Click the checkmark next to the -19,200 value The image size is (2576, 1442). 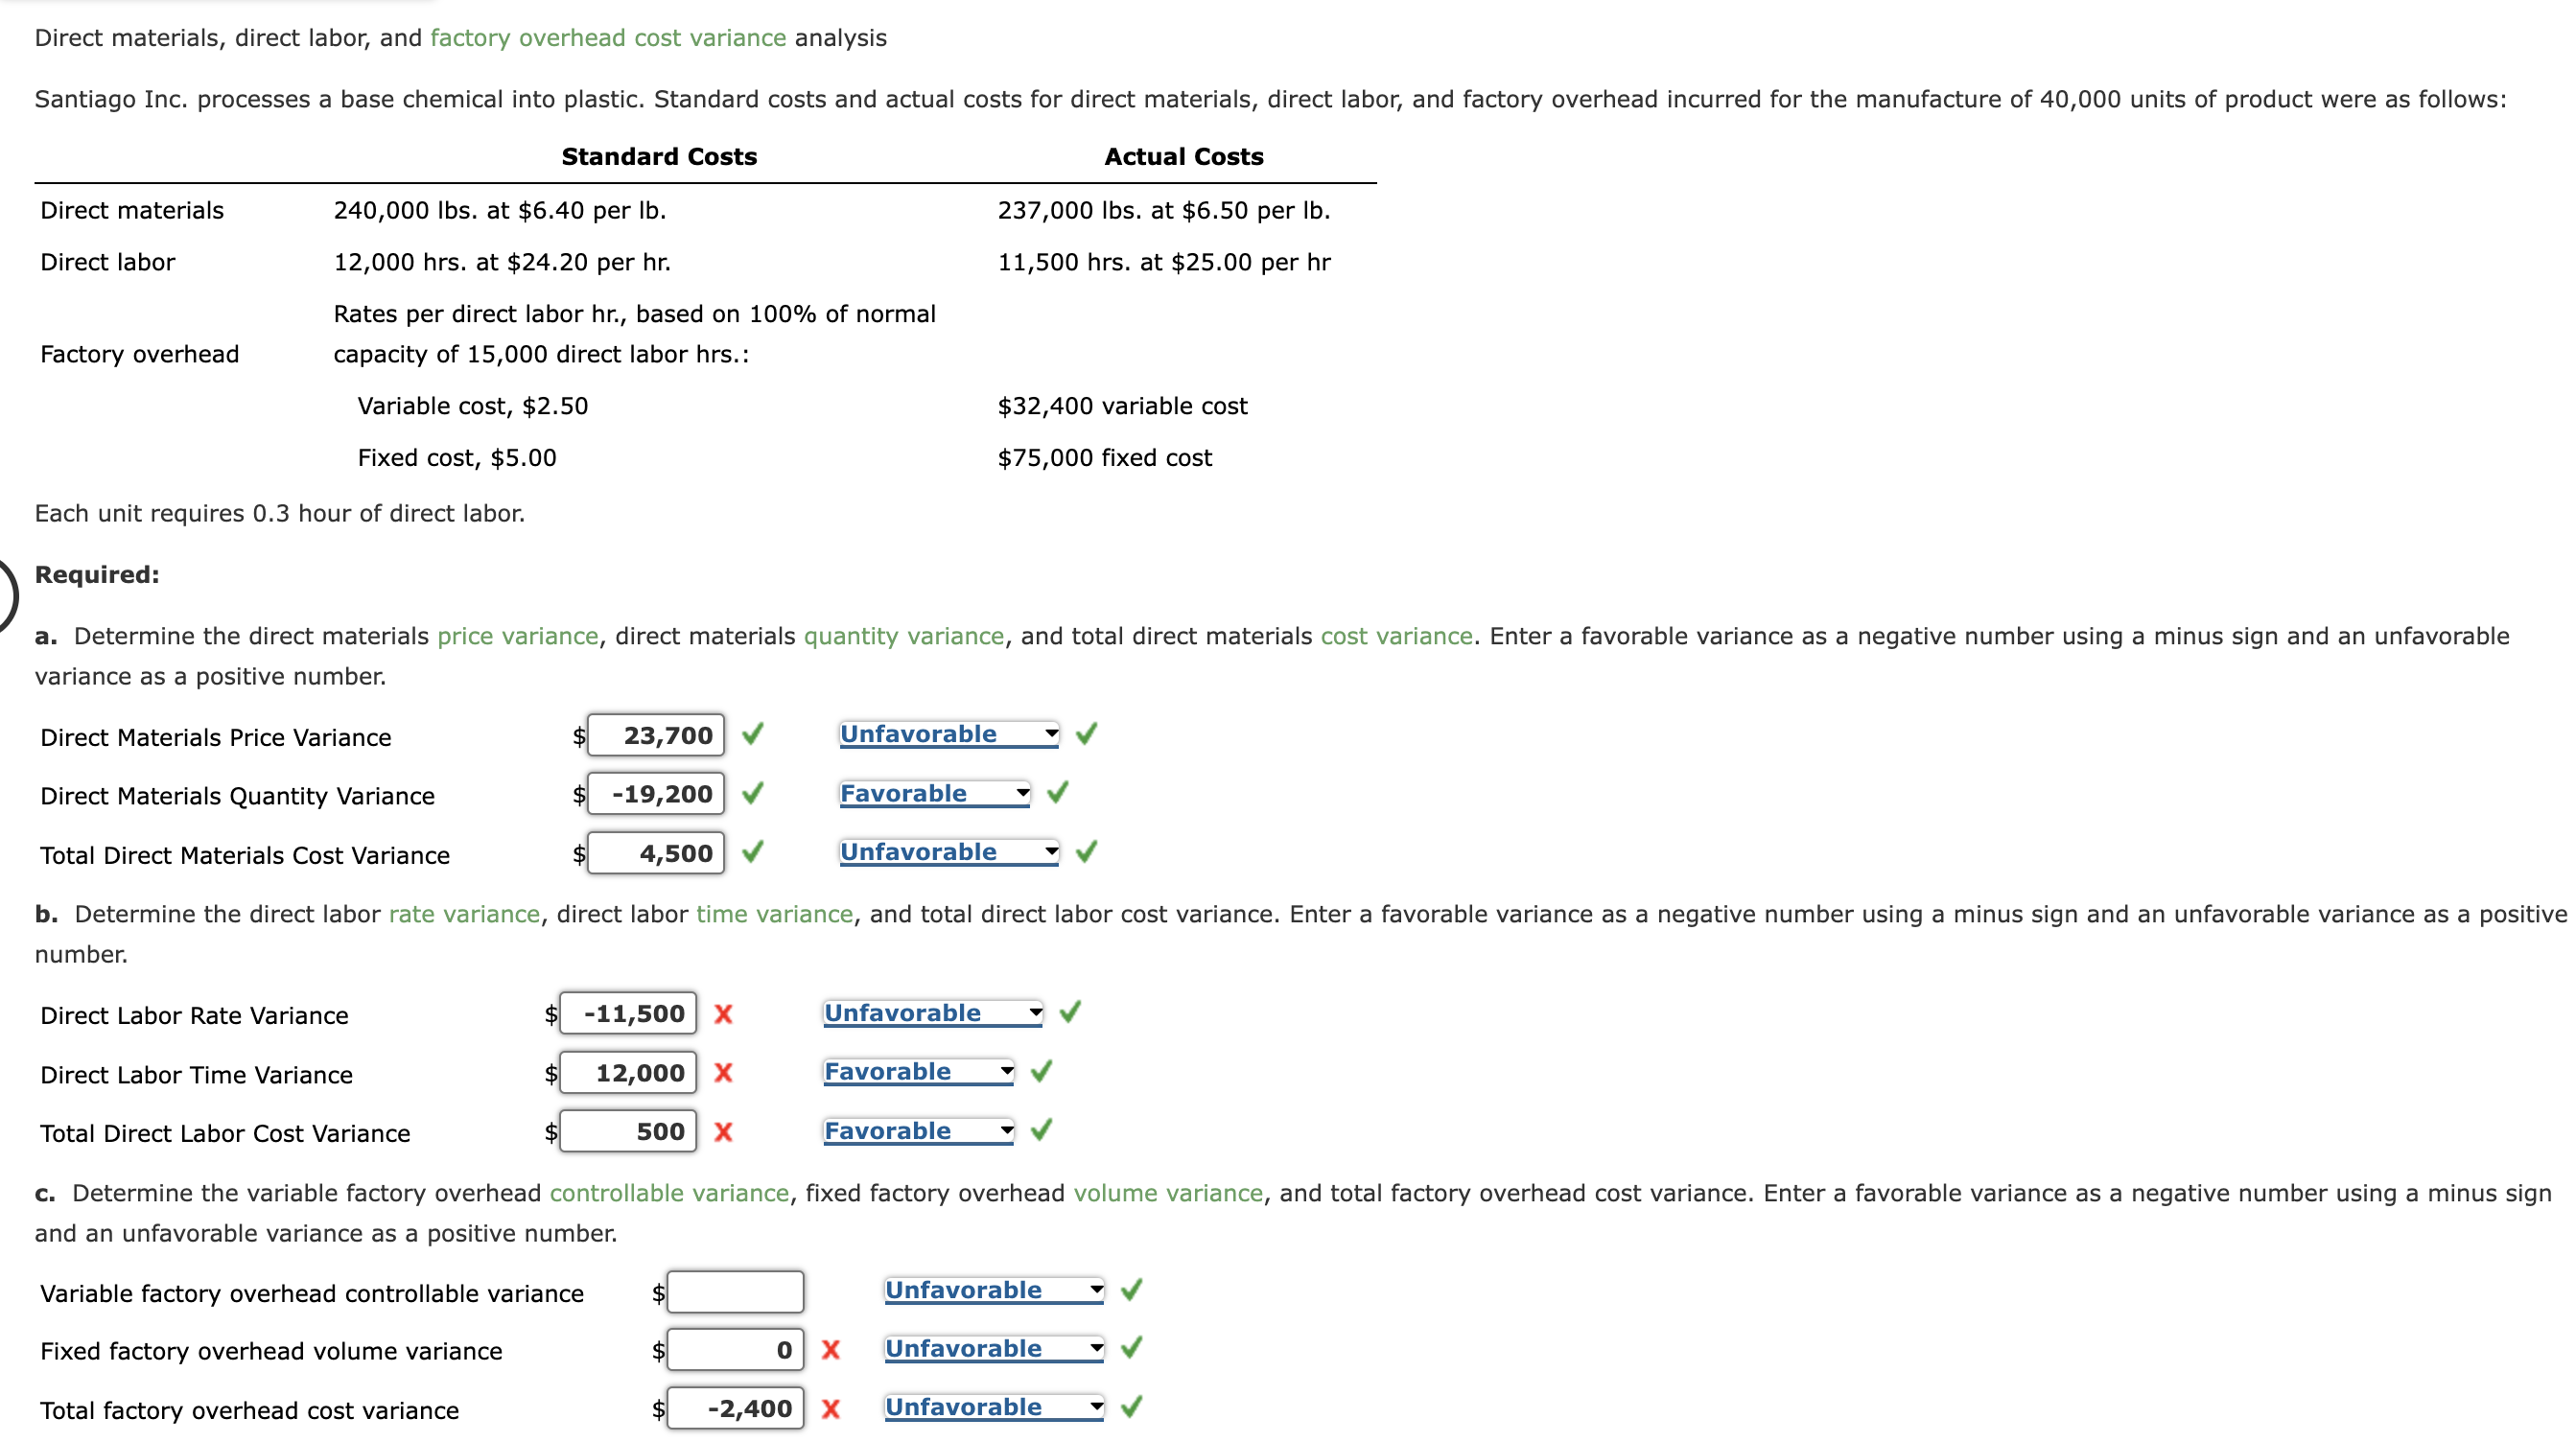pos(754,794)
